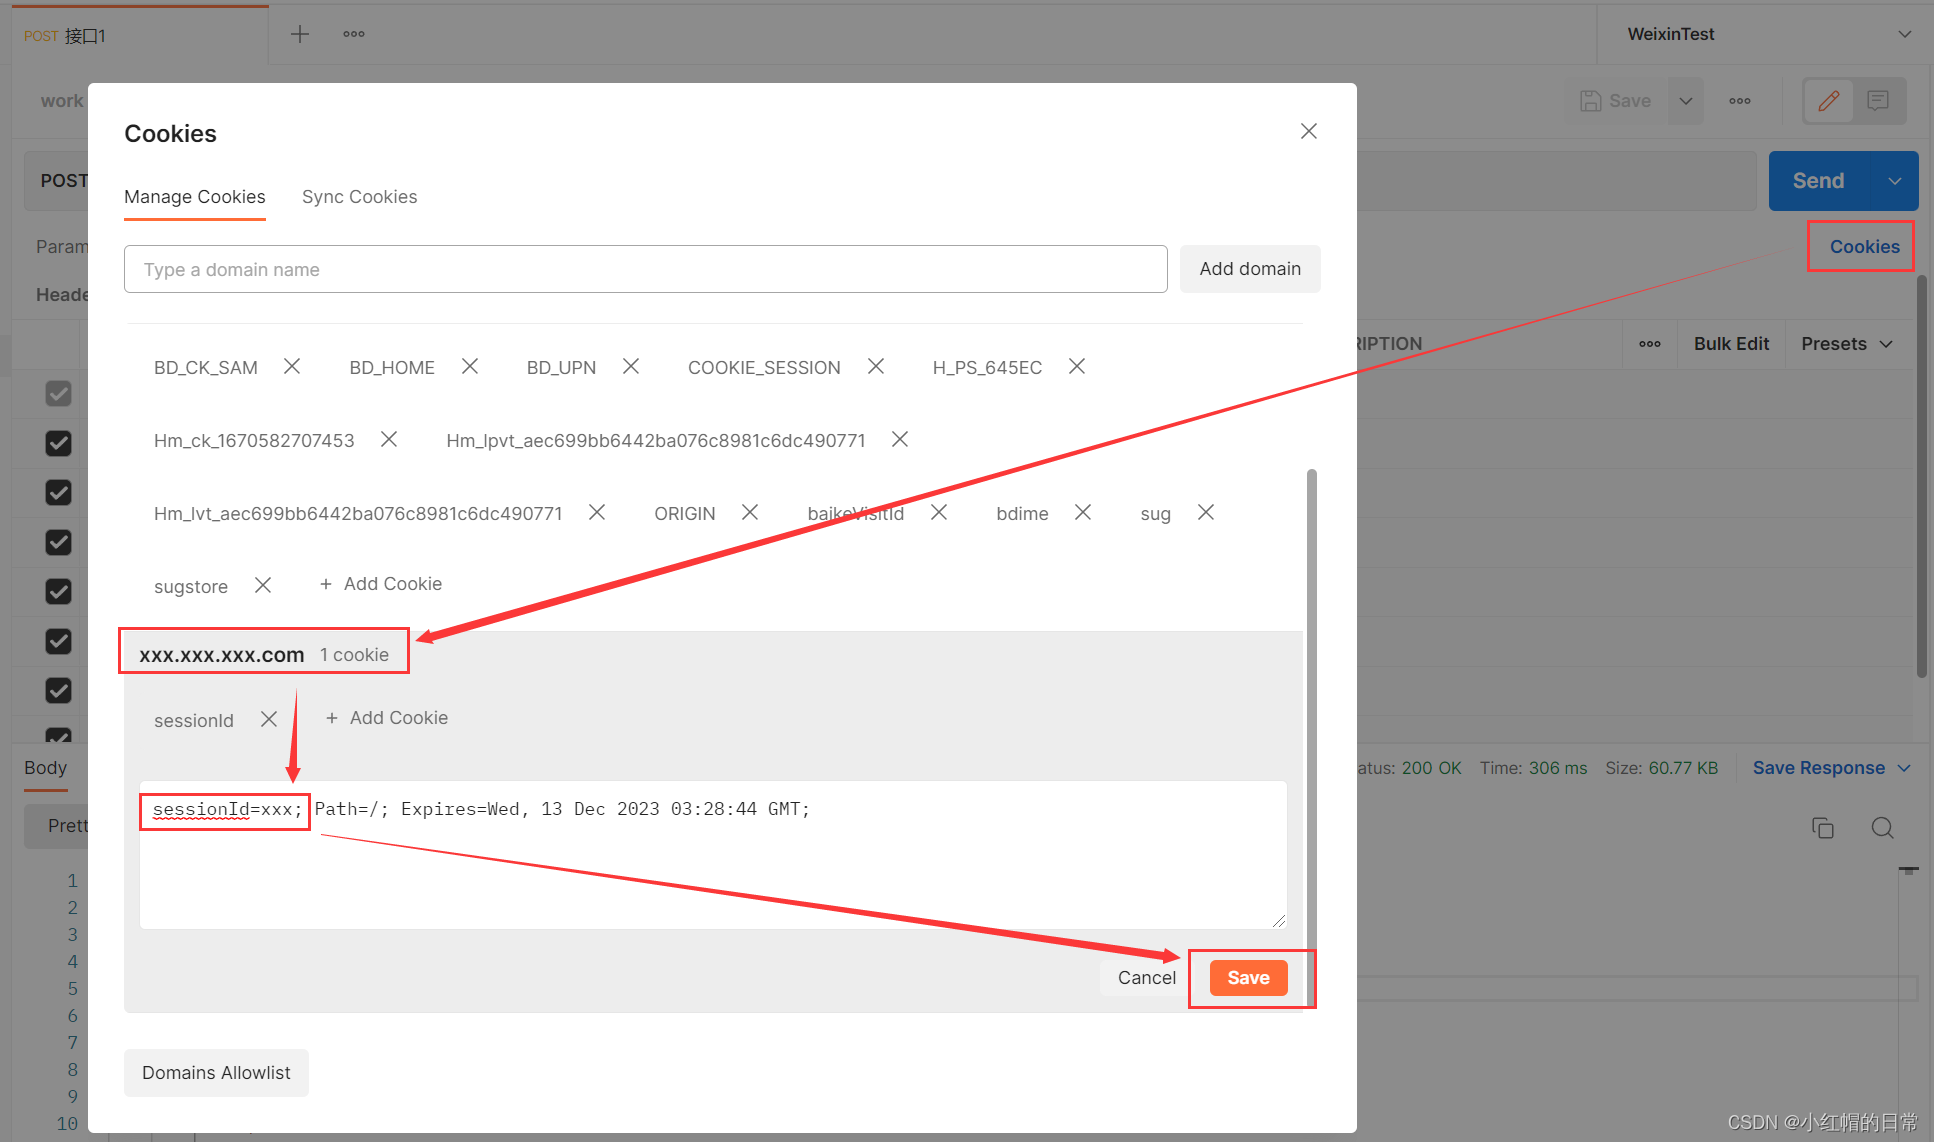1934x1142 pixels.
Task: Delete the Hm_lvt_aec699bb cookie
Action: point(597,513)
